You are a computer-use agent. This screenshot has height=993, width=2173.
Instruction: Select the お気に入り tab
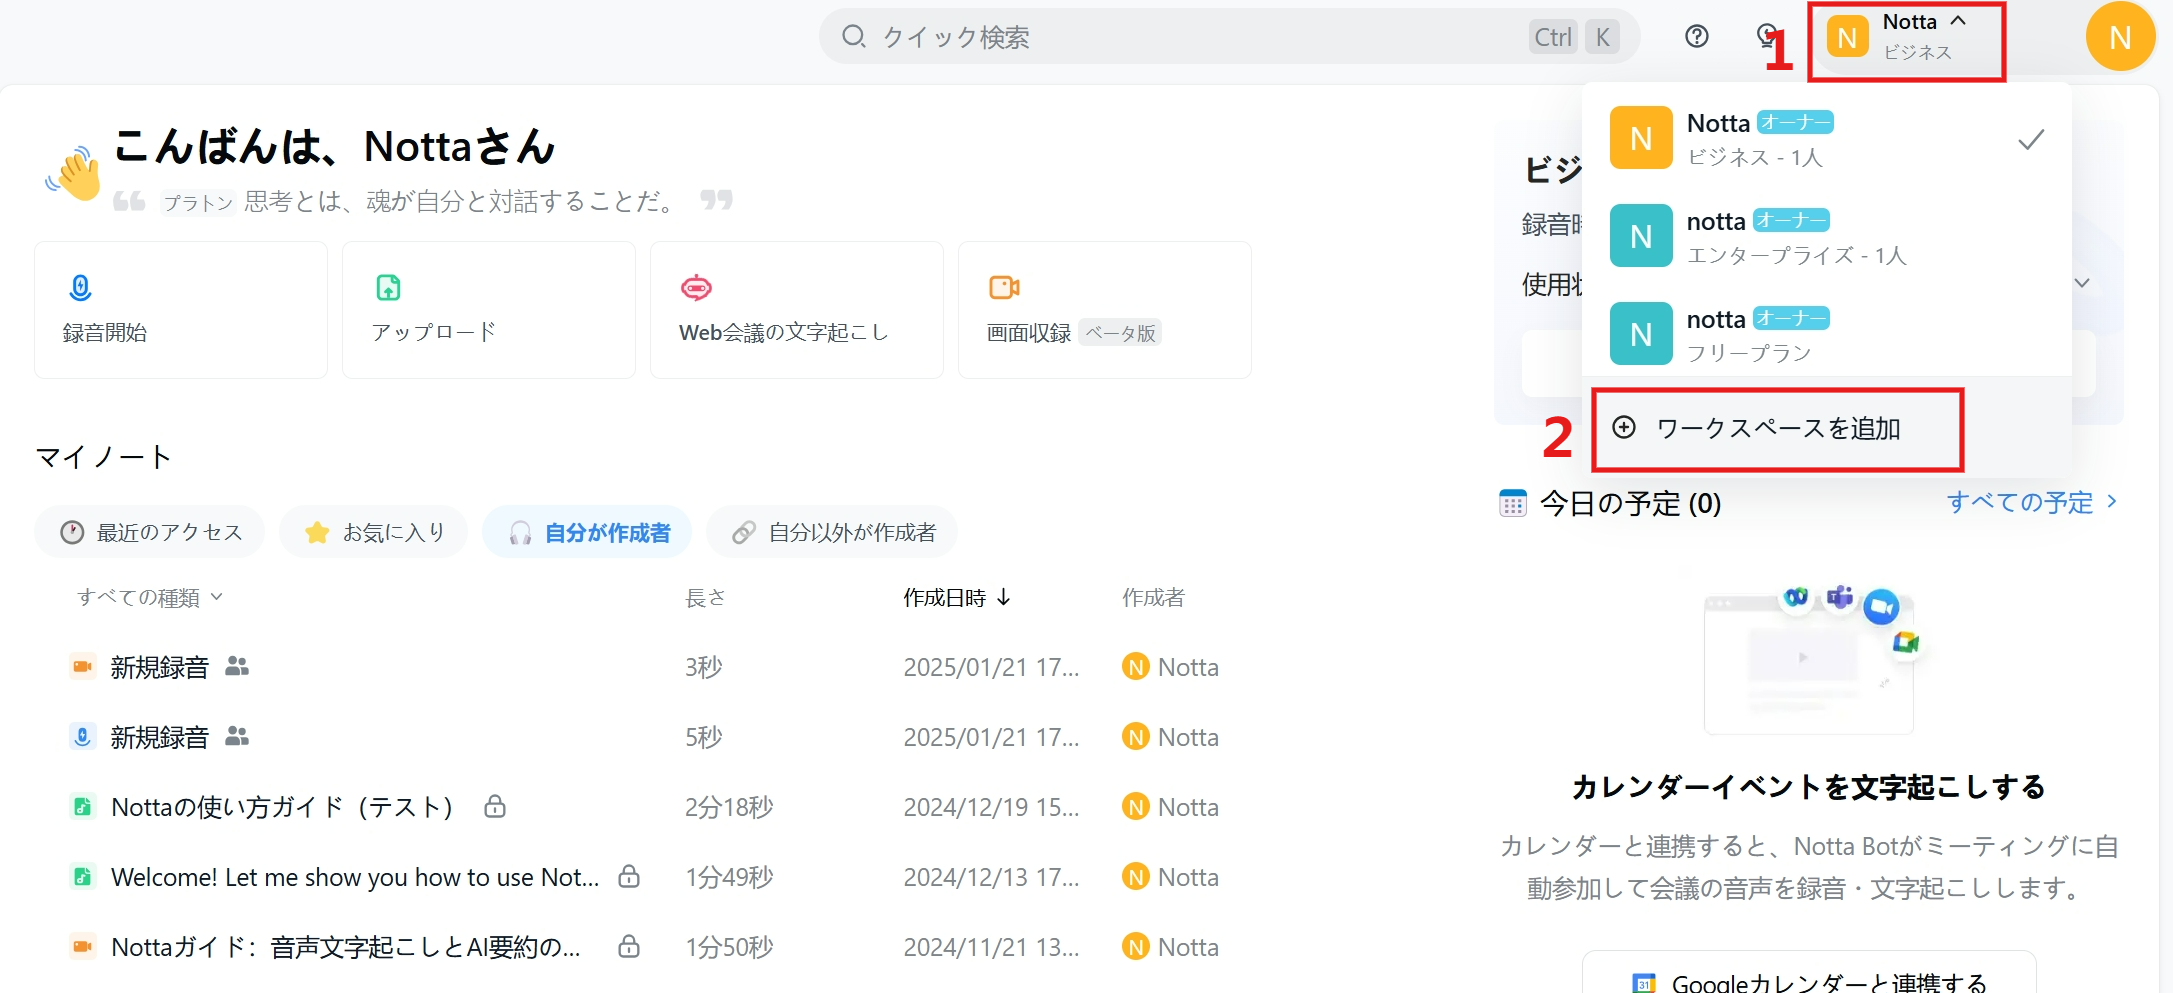[374, 532]
